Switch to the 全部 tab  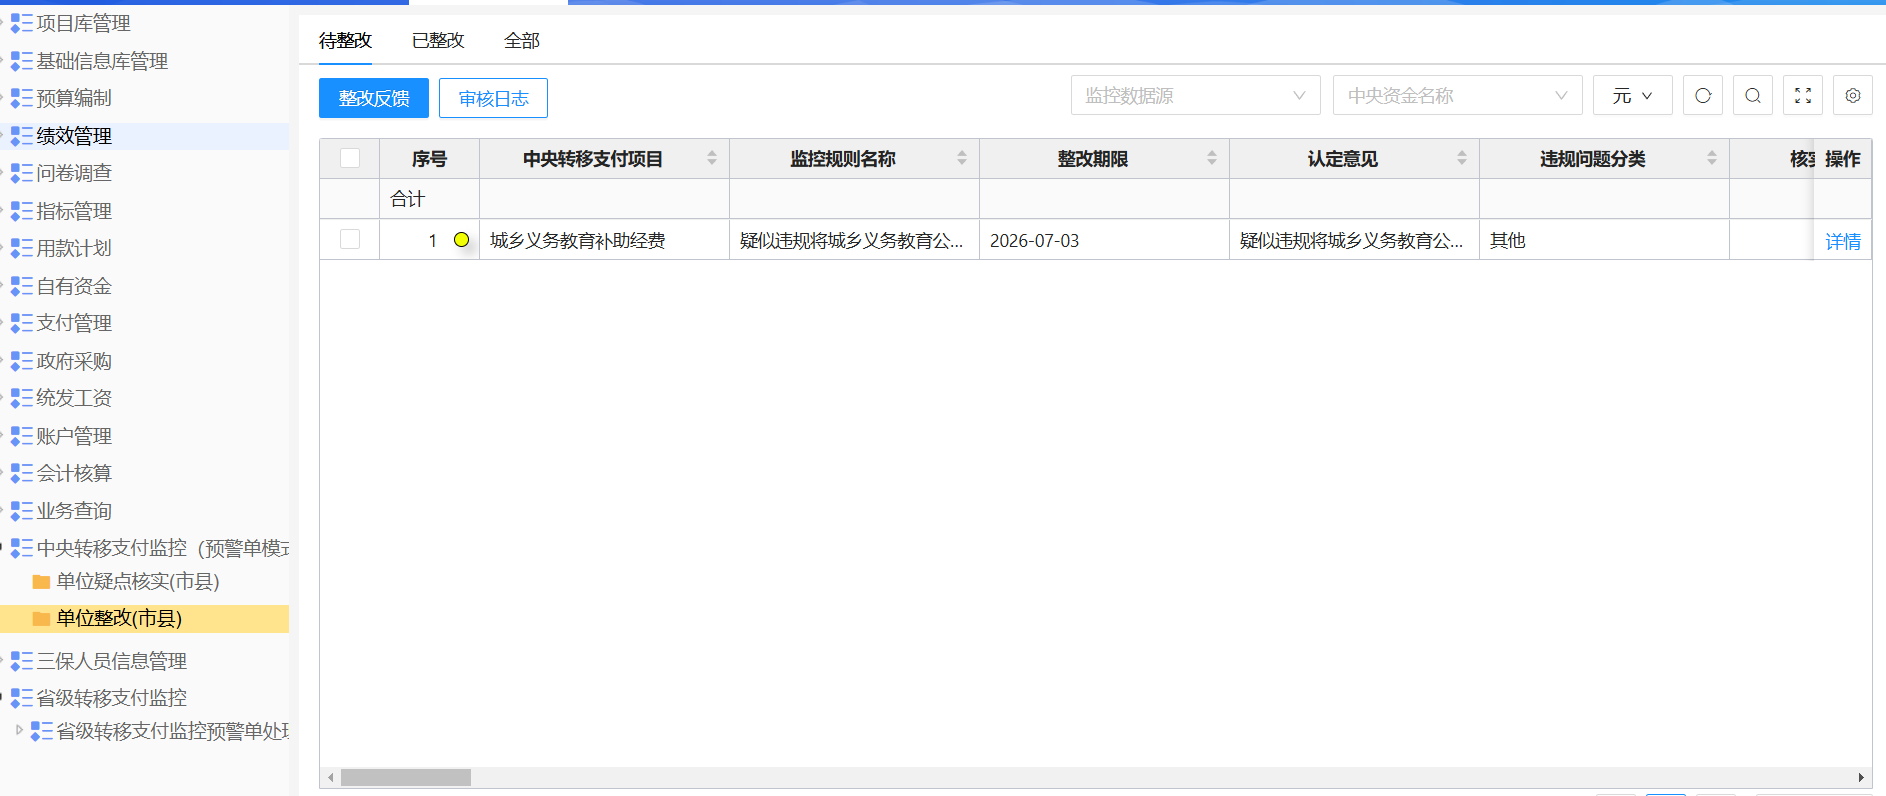pyautogui.click(x=522, y=41)
